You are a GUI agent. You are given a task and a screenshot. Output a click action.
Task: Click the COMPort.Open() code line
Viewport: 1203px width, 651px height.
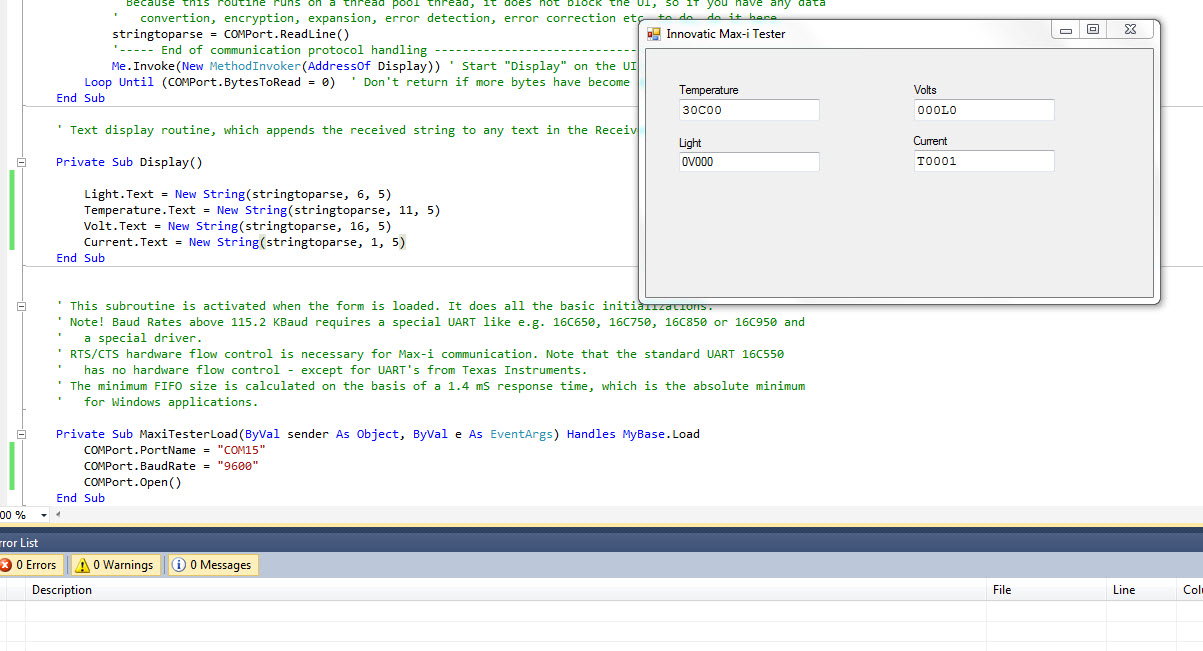[133, 482]
